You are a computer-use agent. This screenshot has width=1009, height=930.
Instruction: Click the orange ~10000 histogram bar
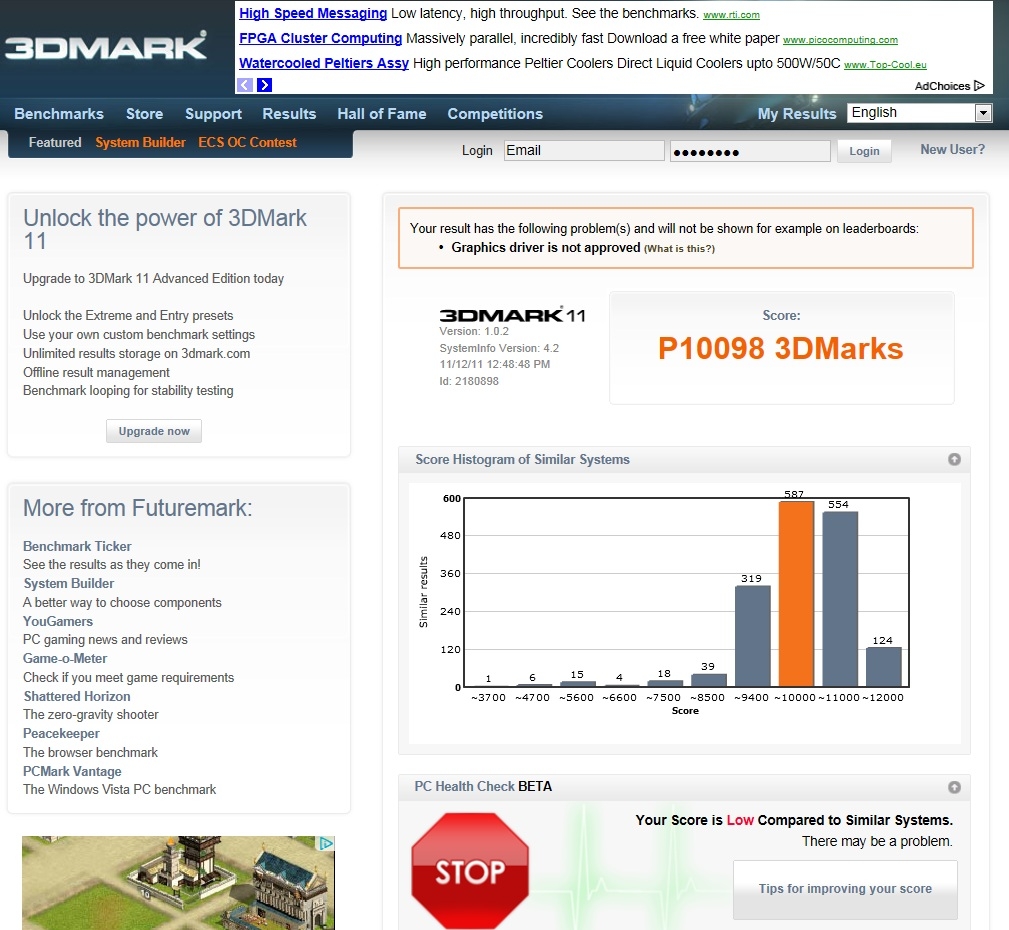796,594
